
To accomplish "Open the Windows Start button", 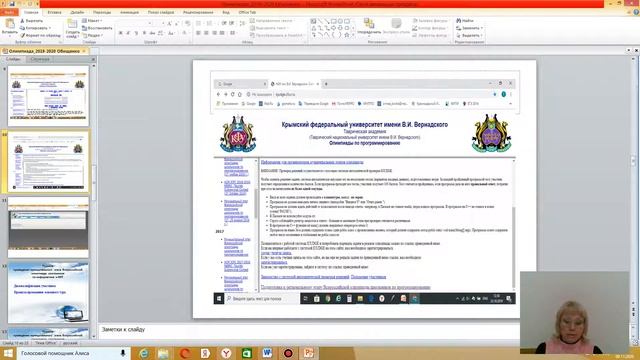I will (8, 353).
